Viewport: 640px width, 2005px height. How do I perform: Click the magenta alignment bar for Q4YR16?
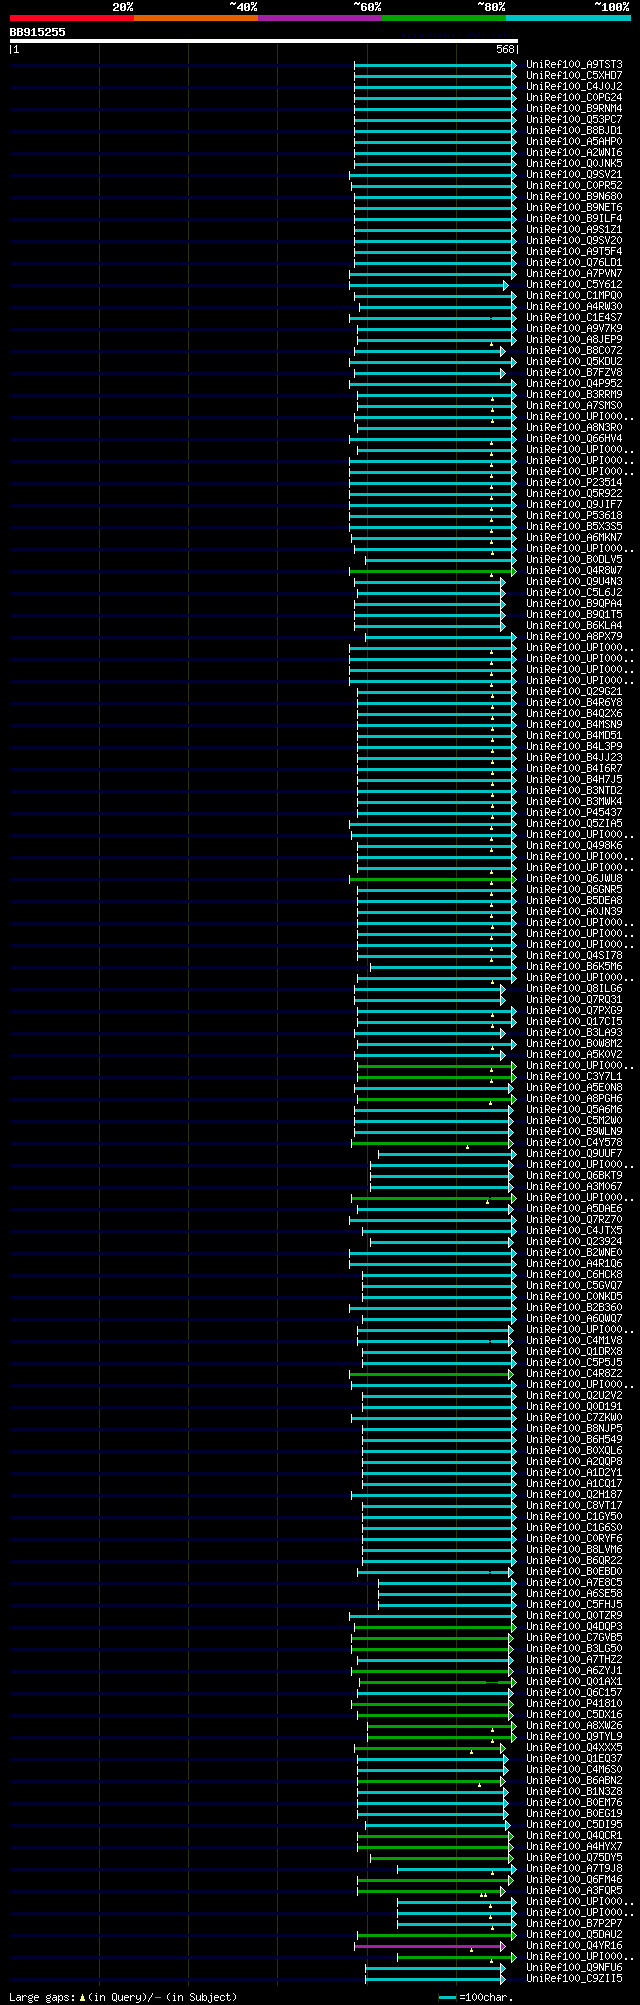point(429,1946)
